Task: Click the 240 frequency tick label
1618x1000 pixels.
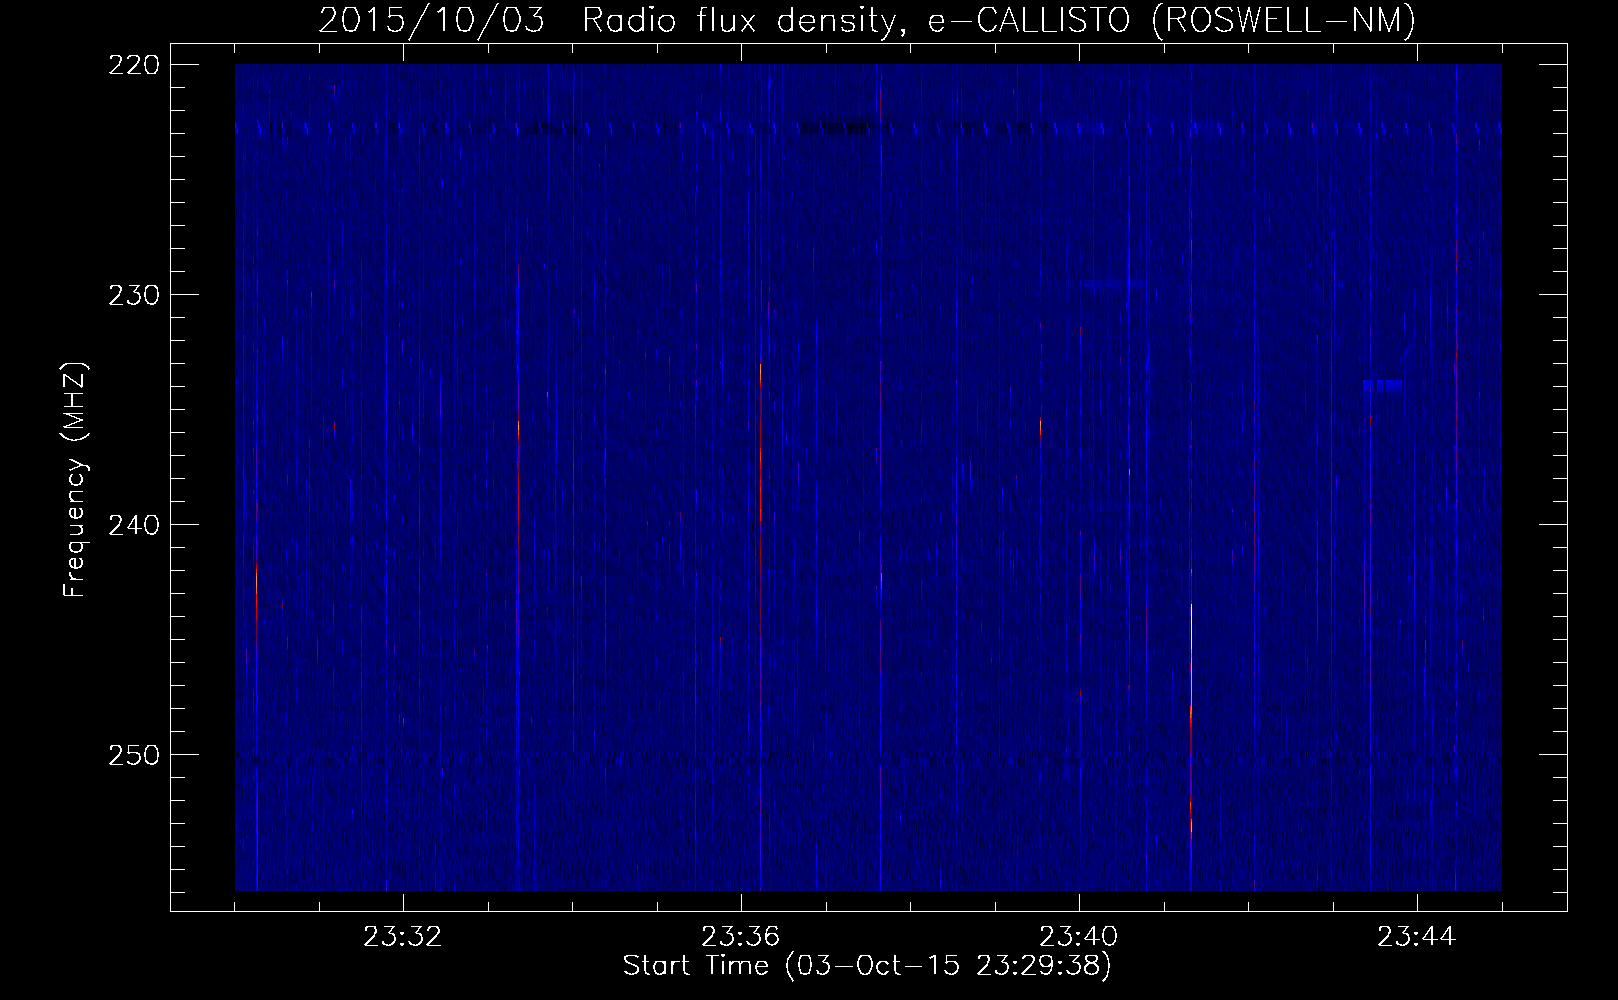Action: [133, 524]
